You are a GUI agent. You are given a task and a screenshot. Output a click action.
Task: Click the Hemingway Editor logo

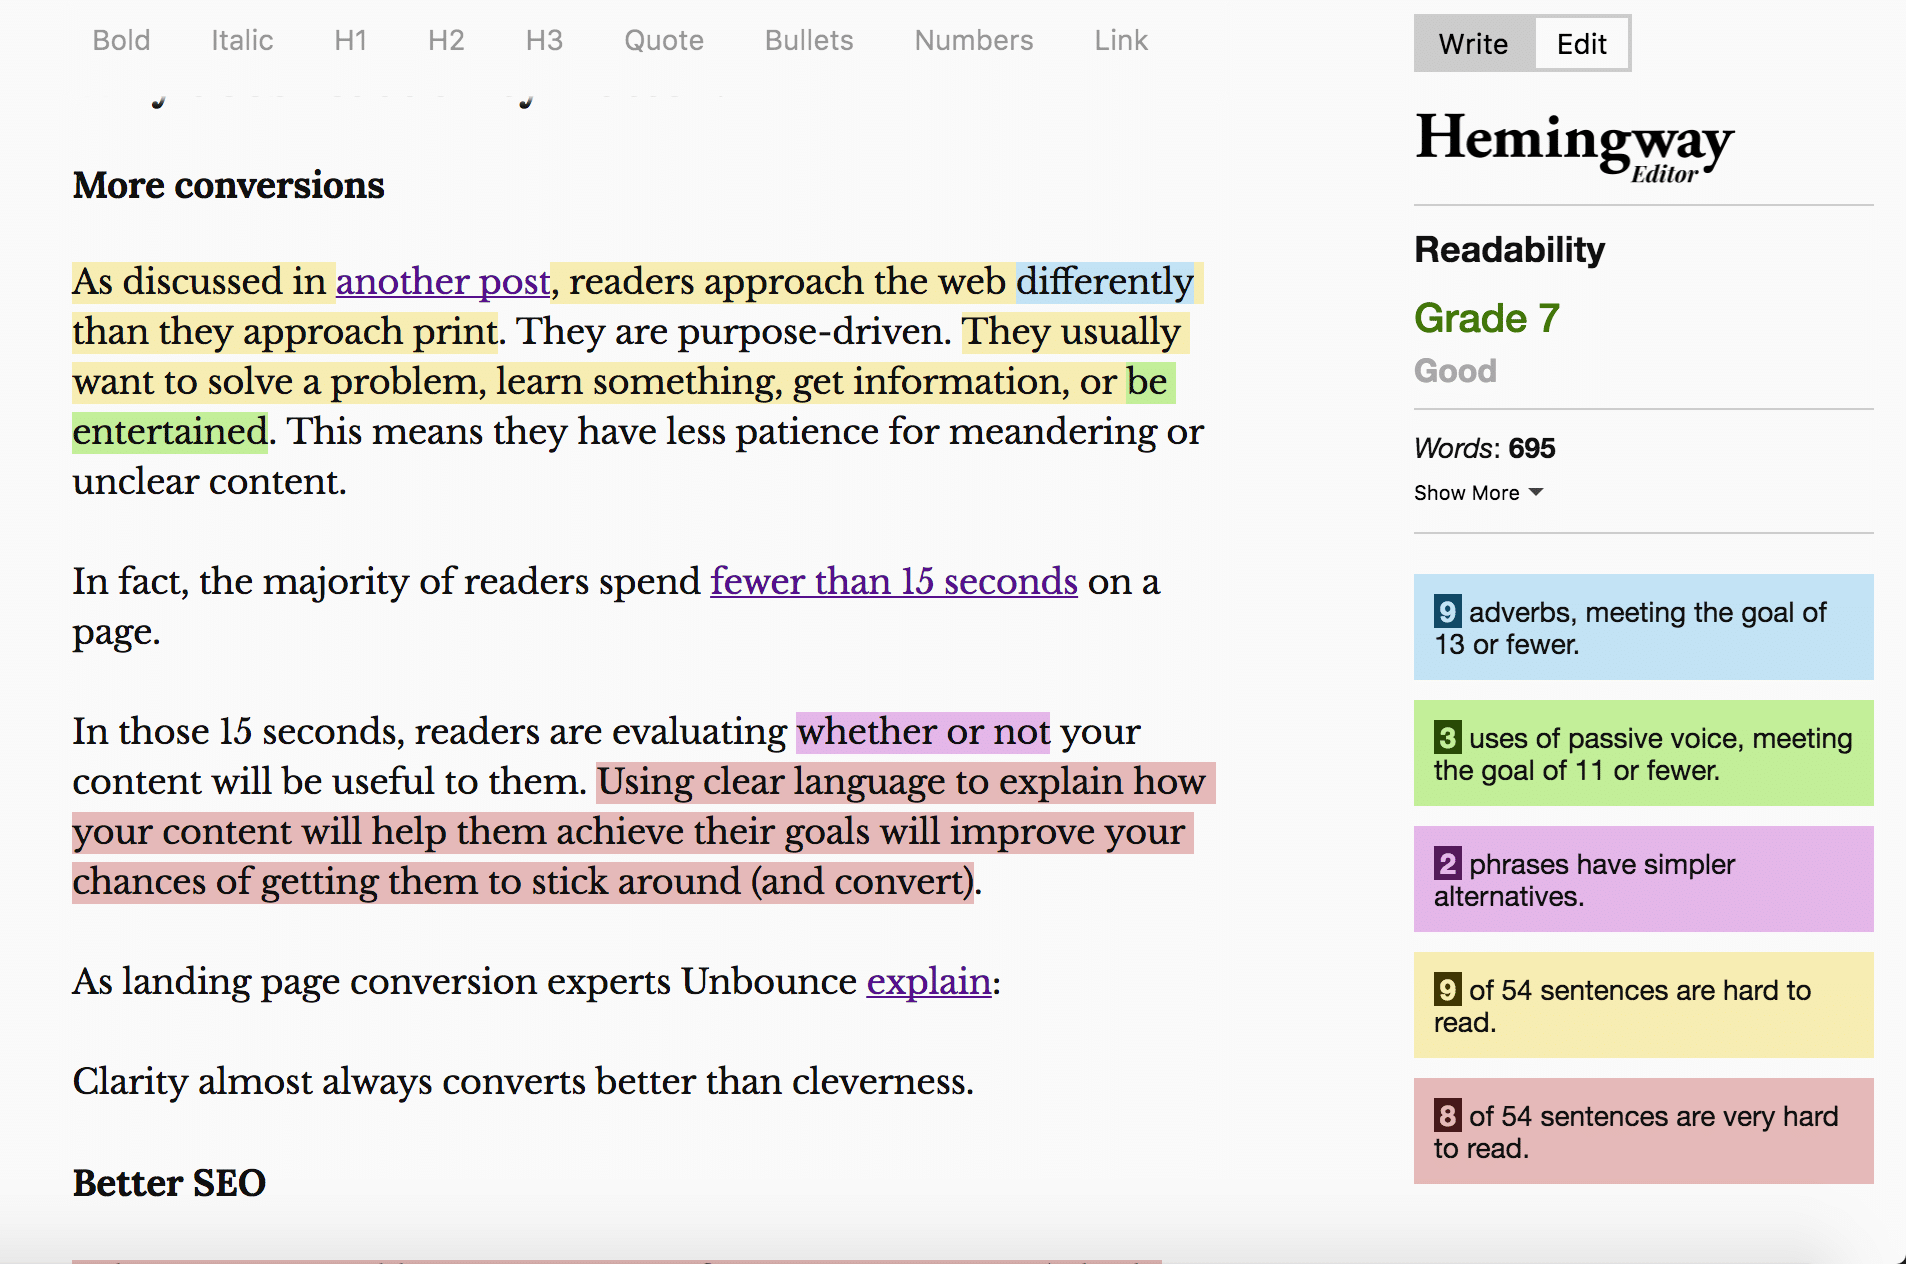(x=1574, y=145)
